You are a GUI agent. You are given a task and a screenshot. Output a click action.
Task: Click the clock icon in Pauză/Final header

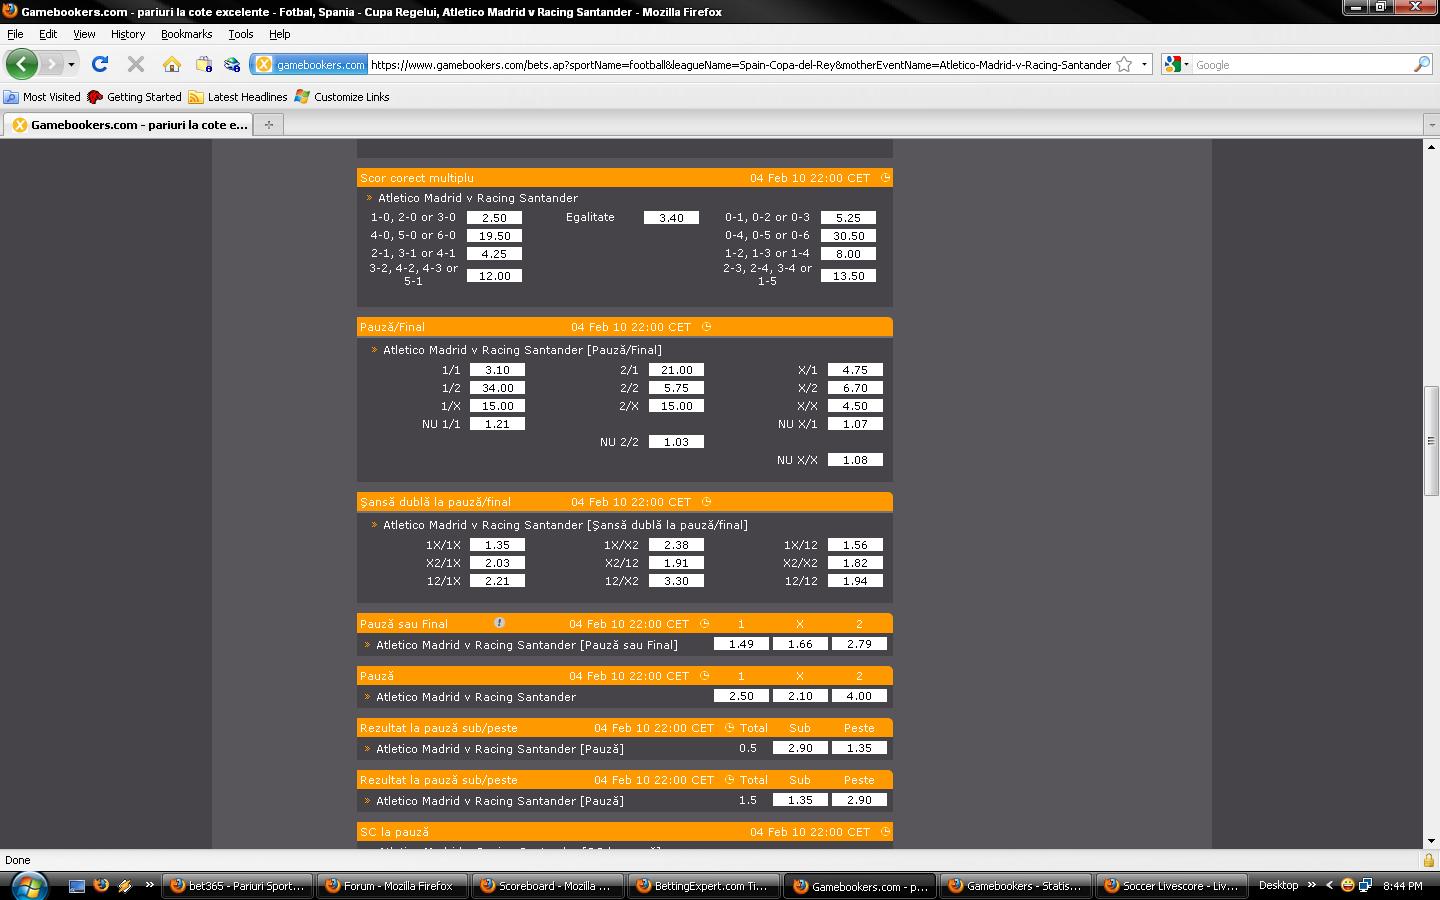706,327
